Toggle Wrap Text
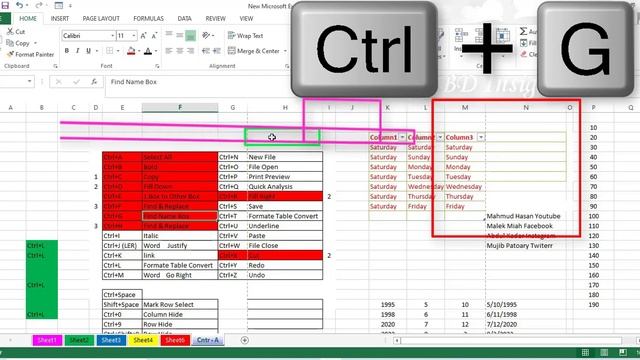This screenshot has height=360, width=640. [x=245, y=36]
